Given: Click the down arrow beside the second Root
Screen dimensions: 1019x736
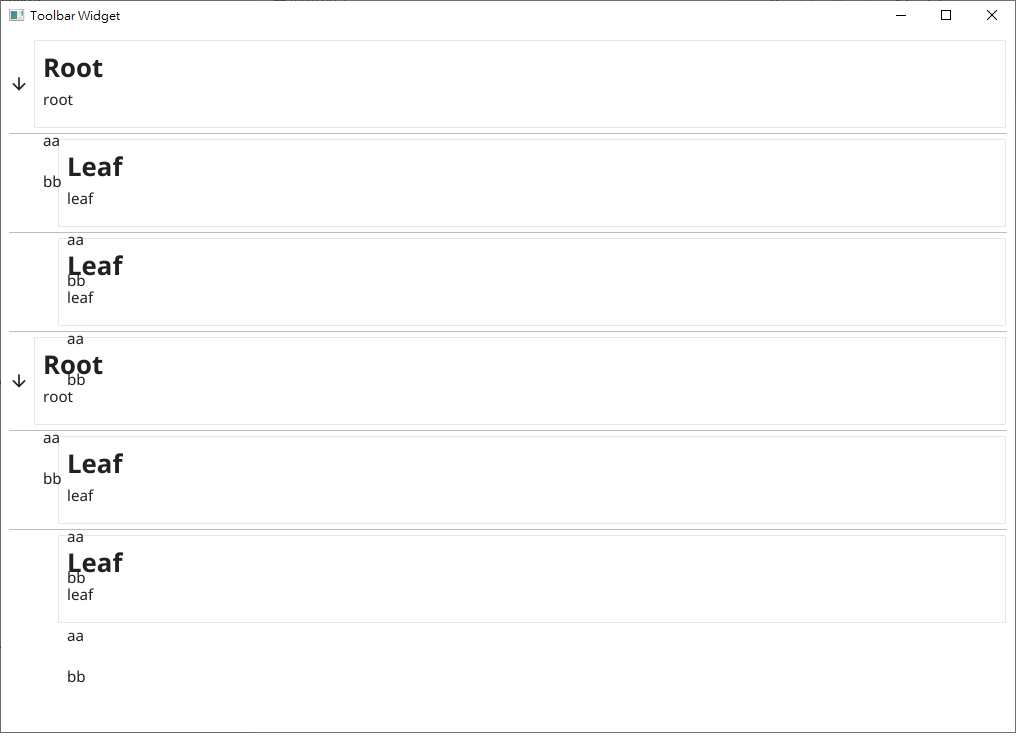Looking at the screenshot, I should [x=18, y=380].
